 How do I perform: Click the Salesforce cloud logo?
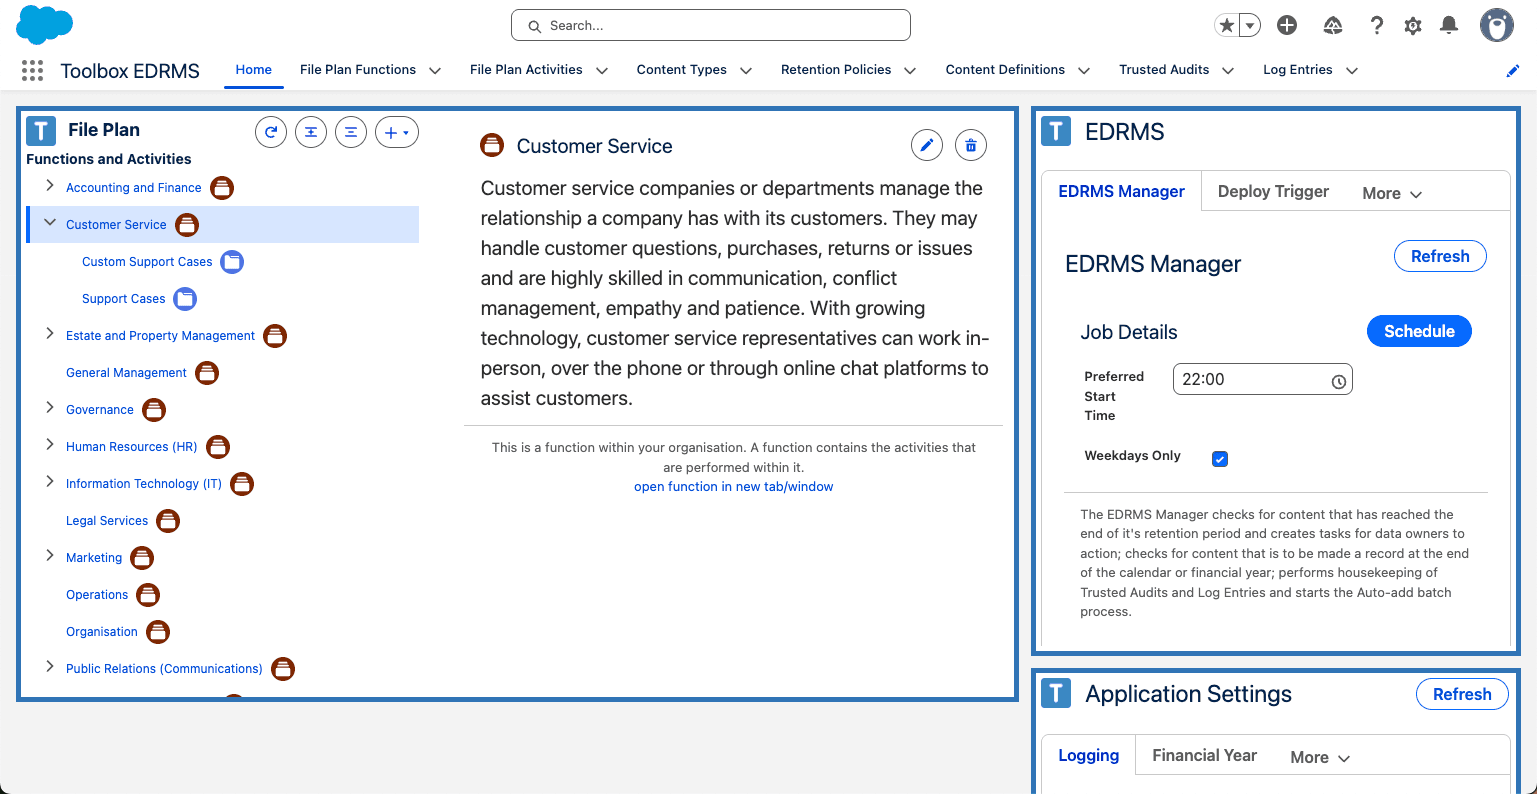(x=45, y=25)
